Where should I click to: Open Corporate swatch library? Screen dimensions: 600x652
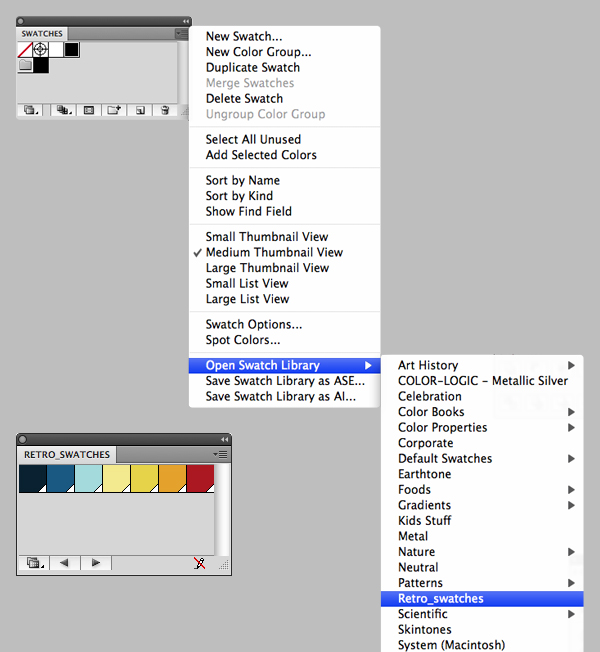coord(482,443)
